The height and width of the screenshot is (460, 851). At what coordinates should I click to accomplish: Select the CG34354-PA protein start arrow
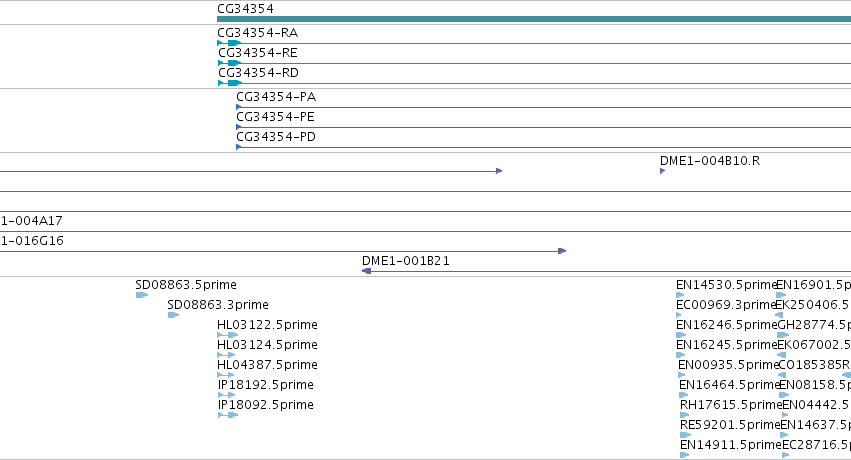click(x=239, y=107)
